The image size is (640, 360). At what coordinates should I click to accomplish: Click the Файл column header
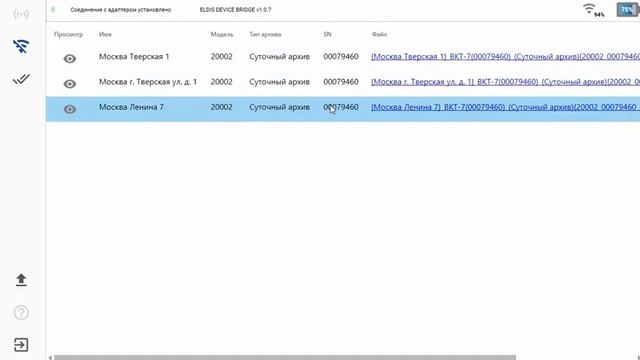(x=379, y=34)
